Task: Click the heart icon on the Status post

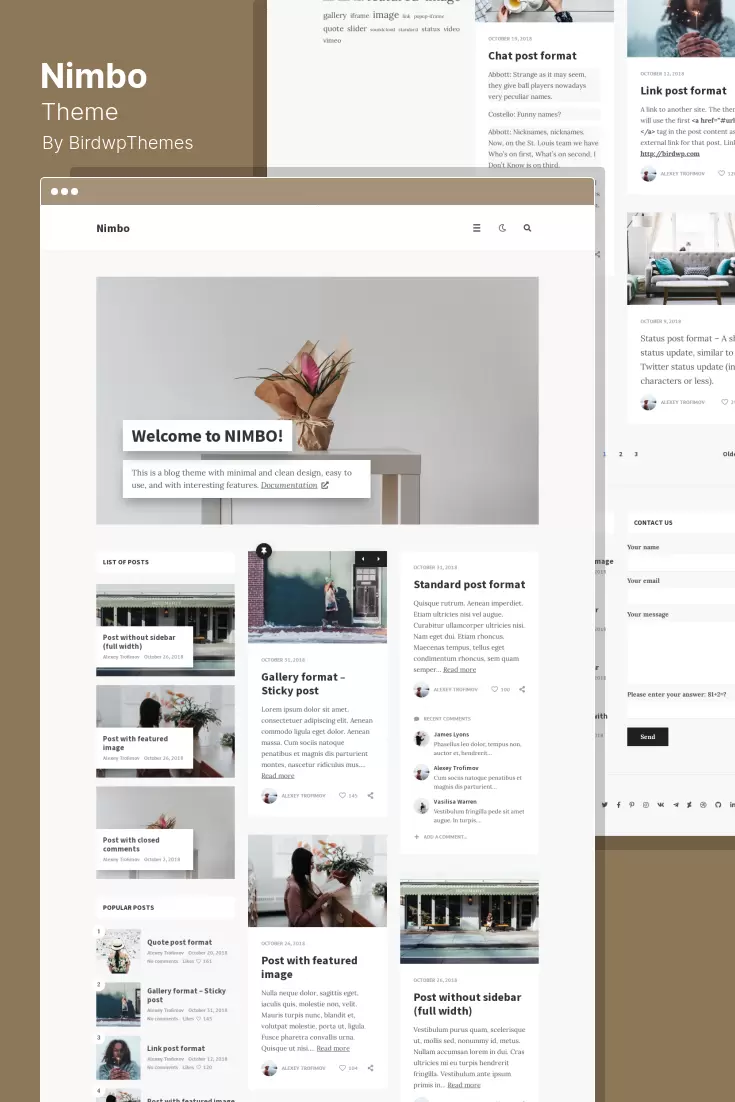Action: click(724, 402)
